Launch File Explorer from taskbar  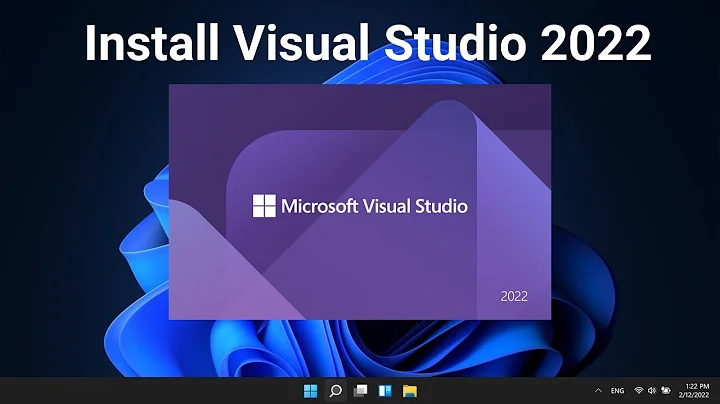tap(410, 391)
